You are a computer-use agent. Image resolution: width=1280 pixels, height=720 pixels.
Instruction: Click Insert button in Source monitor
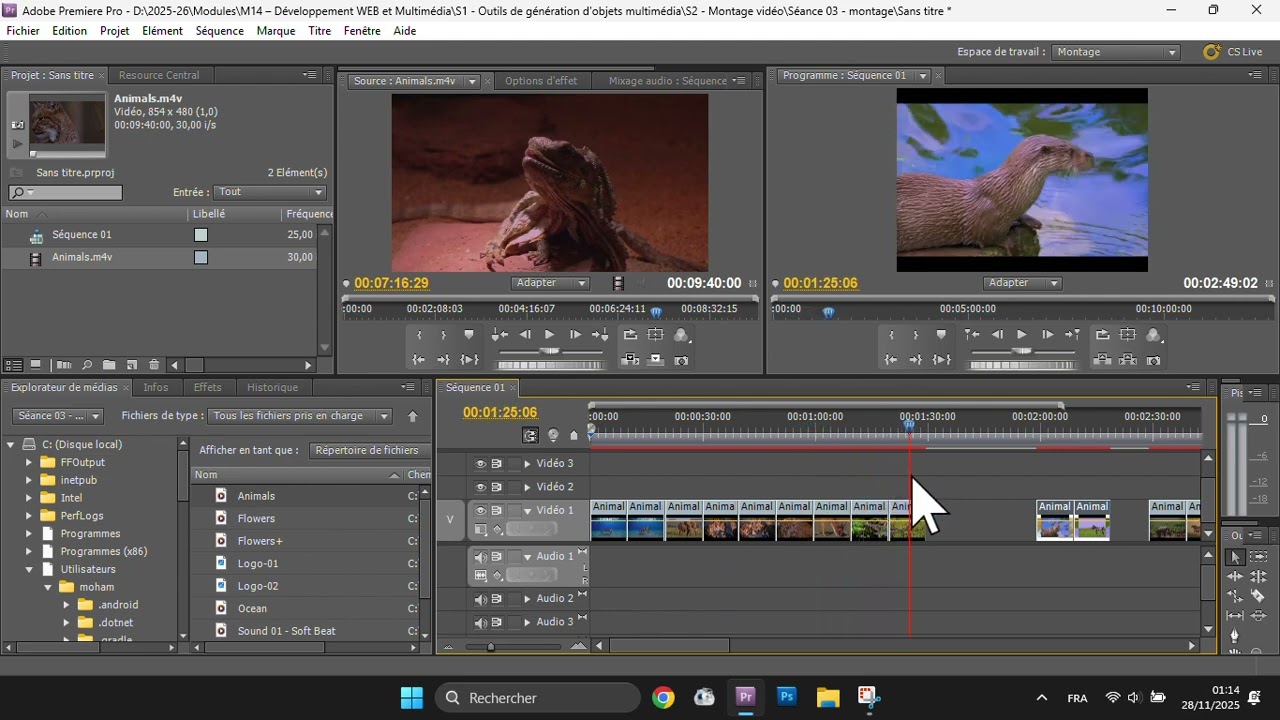631,360
